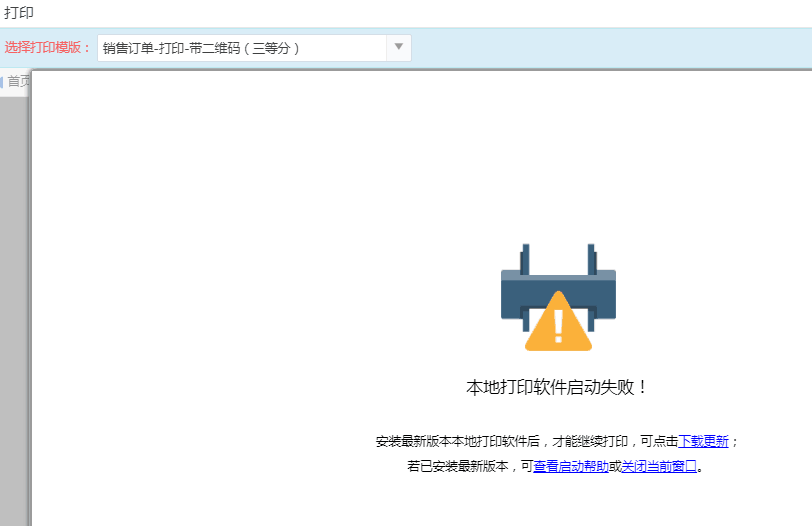Open the 查看启动帮助 link
Screen dimensions: 812x526
[571, 466]
